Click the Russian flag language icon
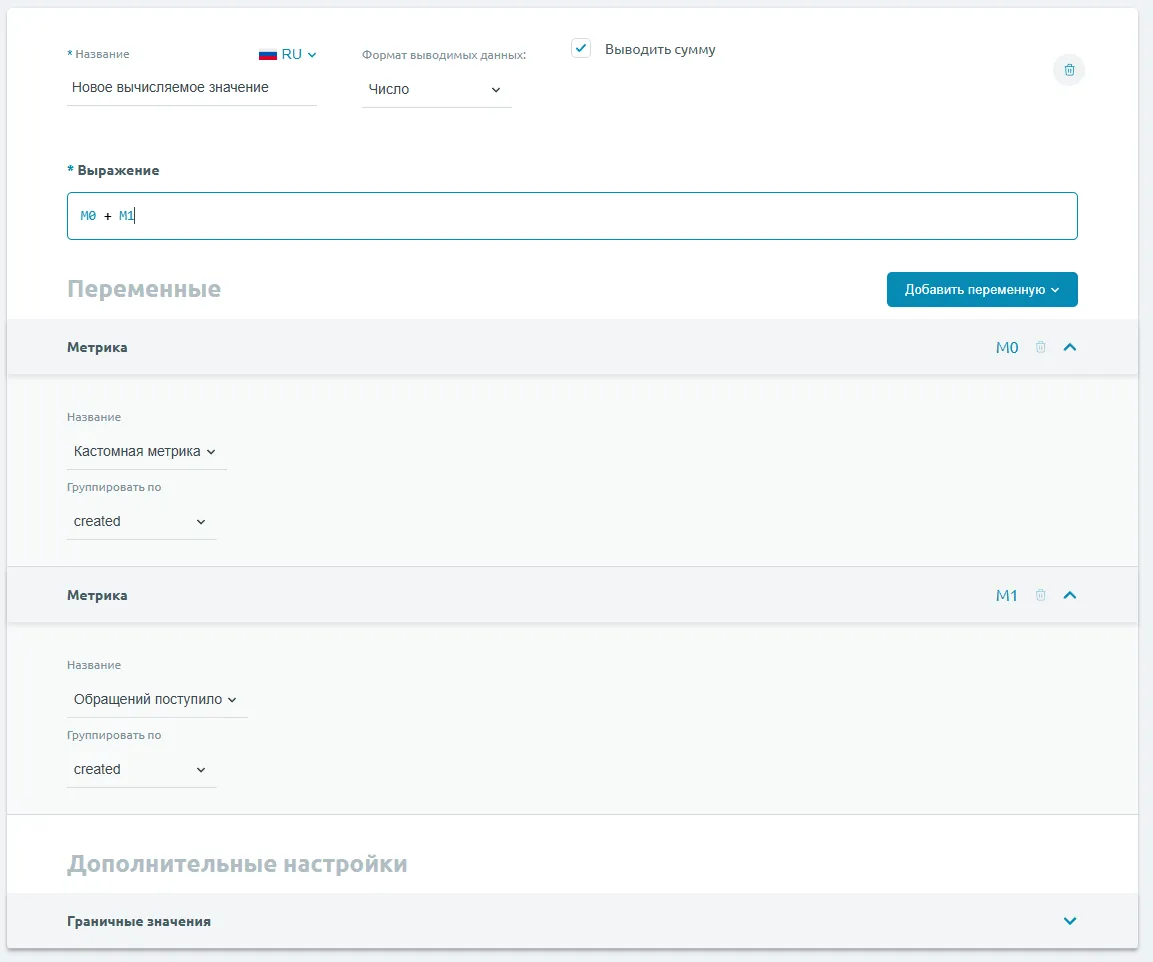Viewport: 1153px width, 962px height. [x=267, y=55]
